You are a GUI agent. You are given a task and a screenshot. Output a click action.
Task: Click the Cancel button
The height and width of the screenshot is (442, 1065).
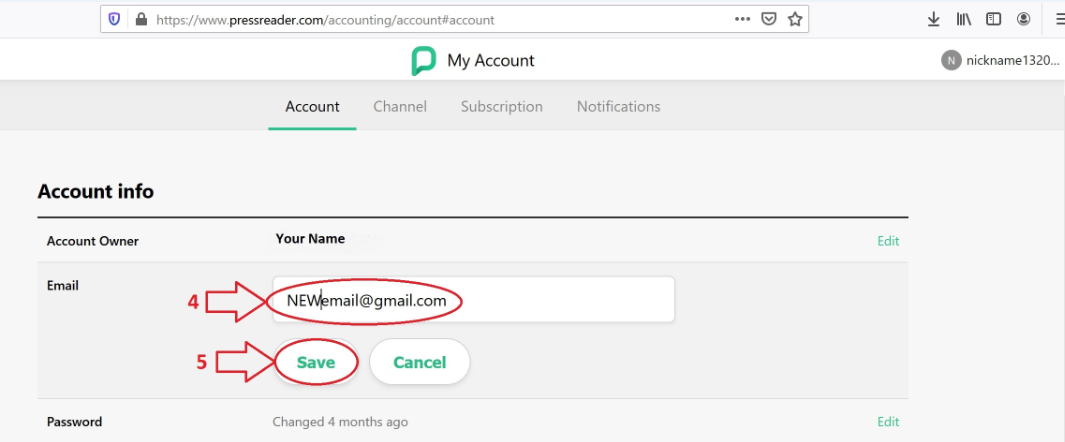tap(419, 362)
